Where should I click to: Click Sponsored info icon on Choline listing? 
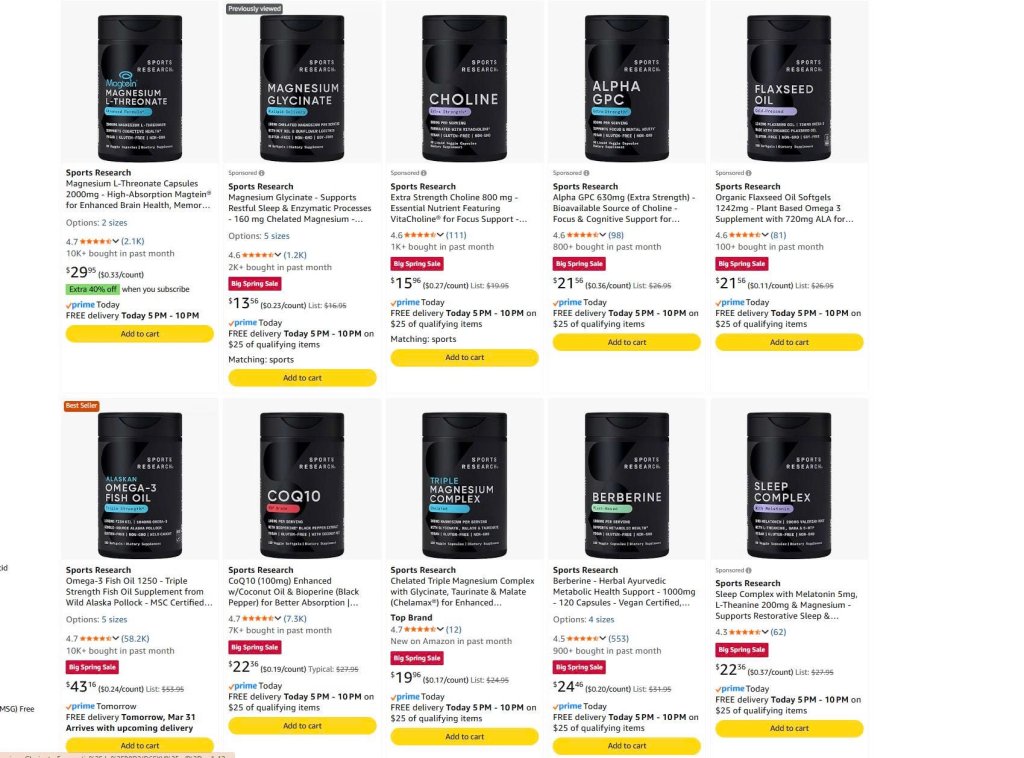click(x=424, y=173)
